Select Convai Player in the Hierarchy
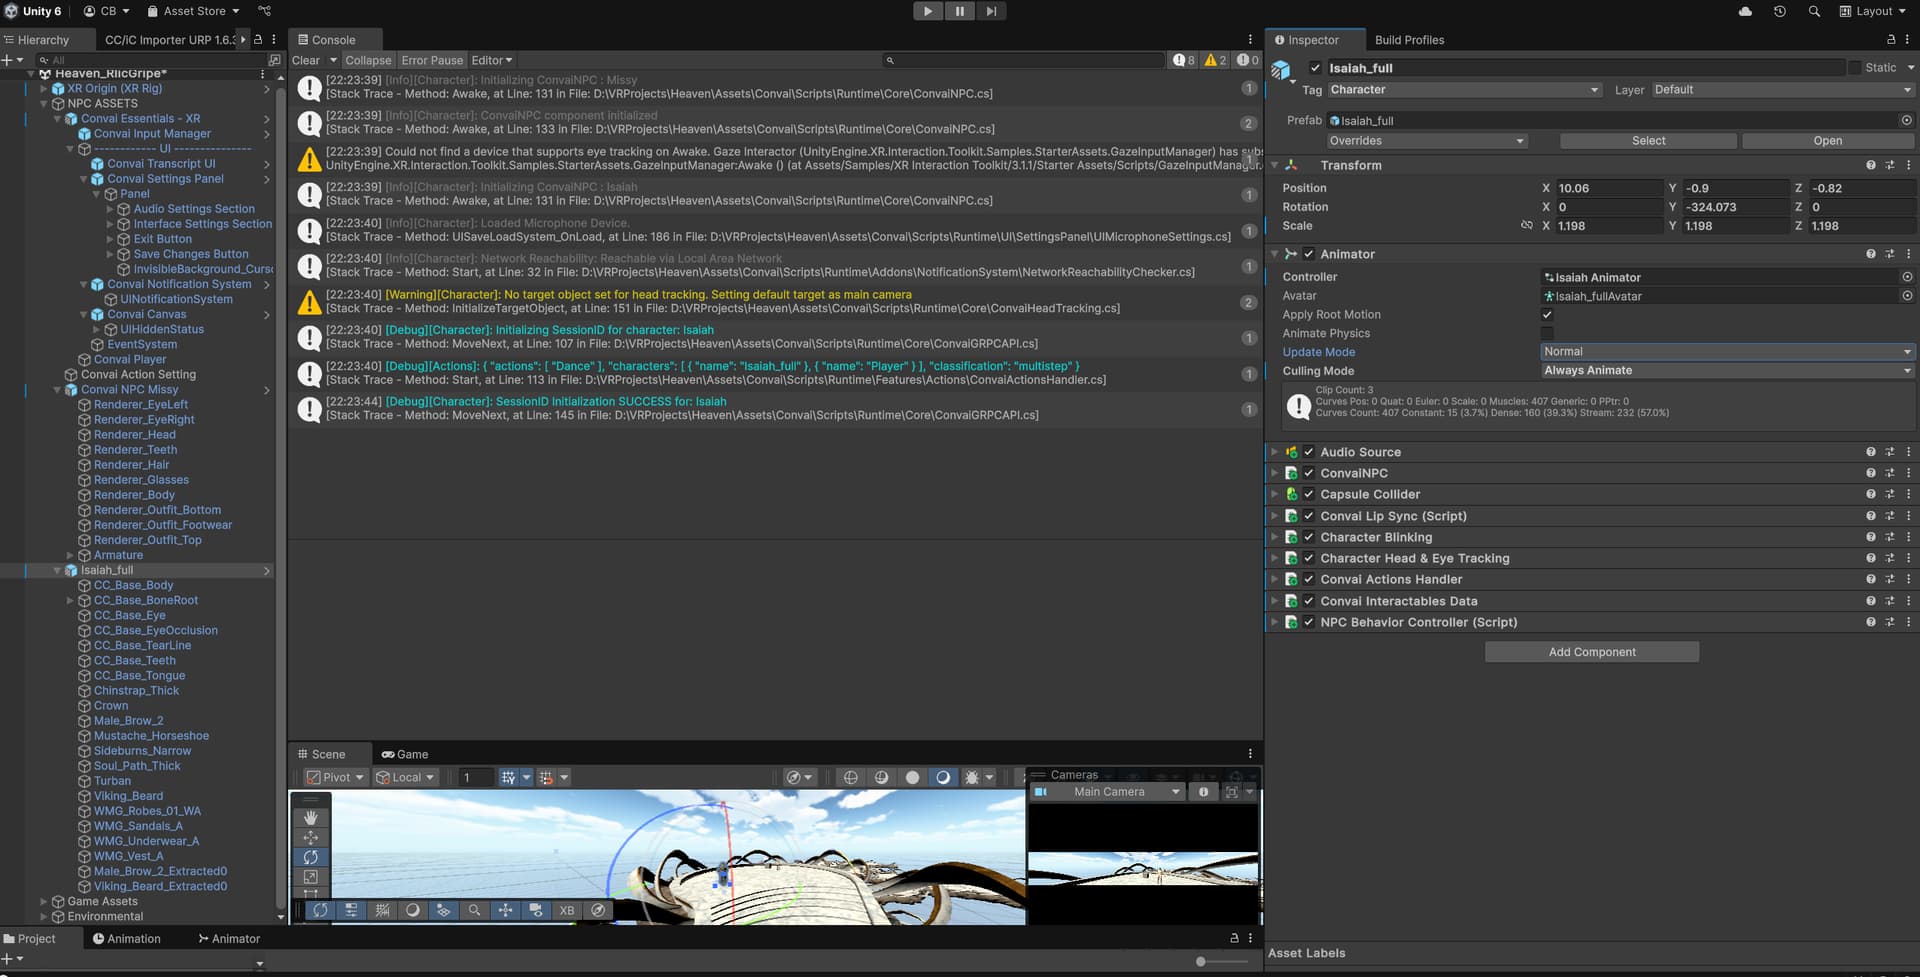The width and height of the screenshot is (1920, 977). click(130, 360)
